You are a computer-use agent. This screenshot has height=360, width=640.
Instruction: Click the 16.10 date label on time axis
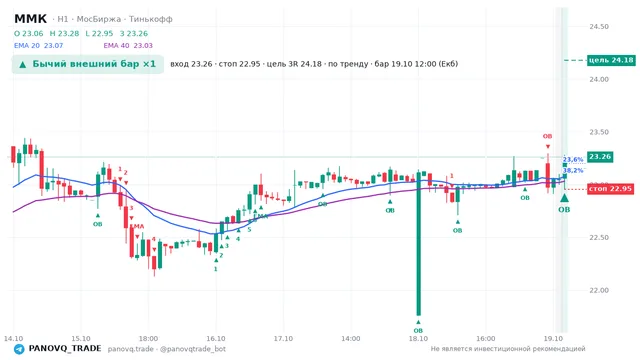click(216, 338)
